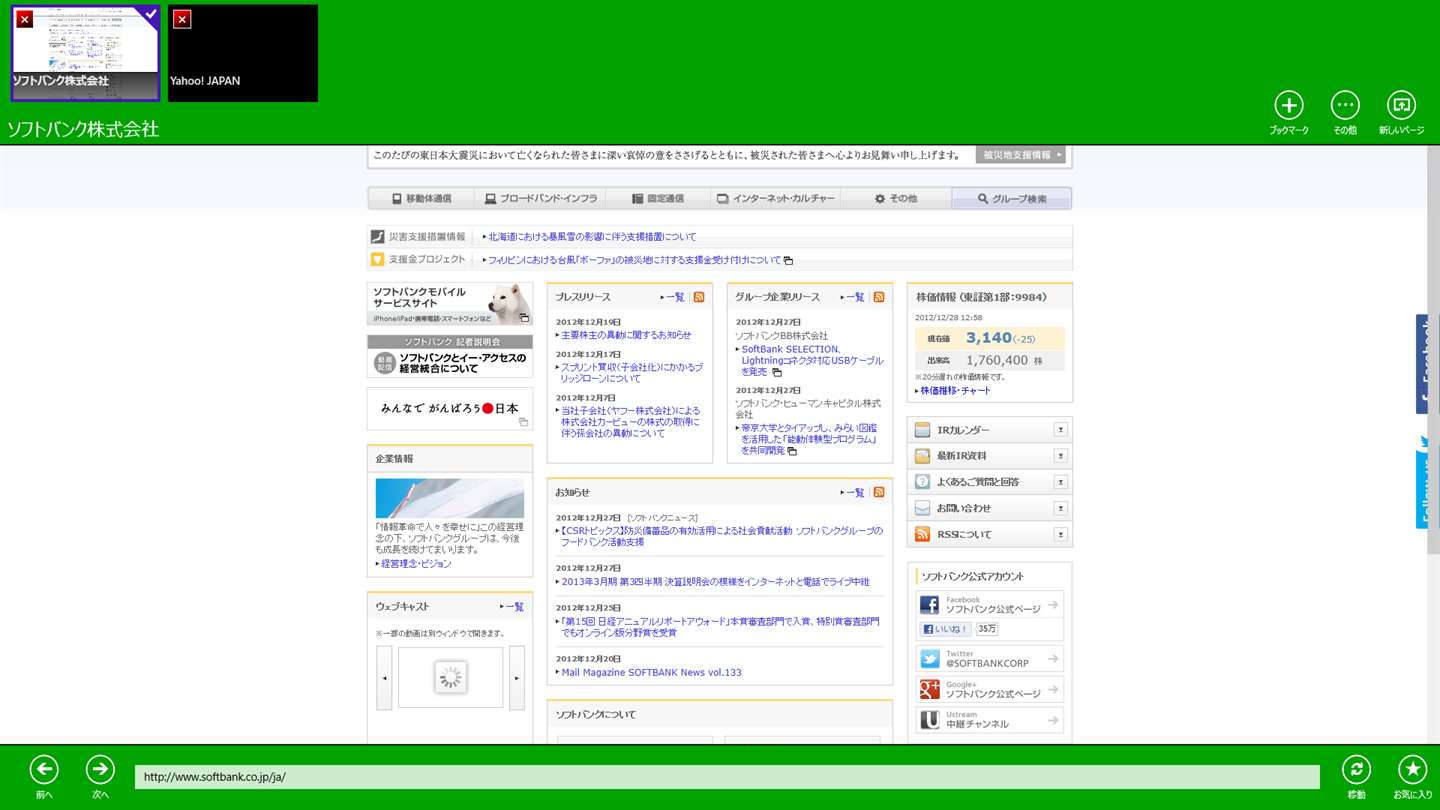Click the 最新IR資料 folder icon
The width and height of the screenshot is (1440, 810).
(x=922, y=456)
